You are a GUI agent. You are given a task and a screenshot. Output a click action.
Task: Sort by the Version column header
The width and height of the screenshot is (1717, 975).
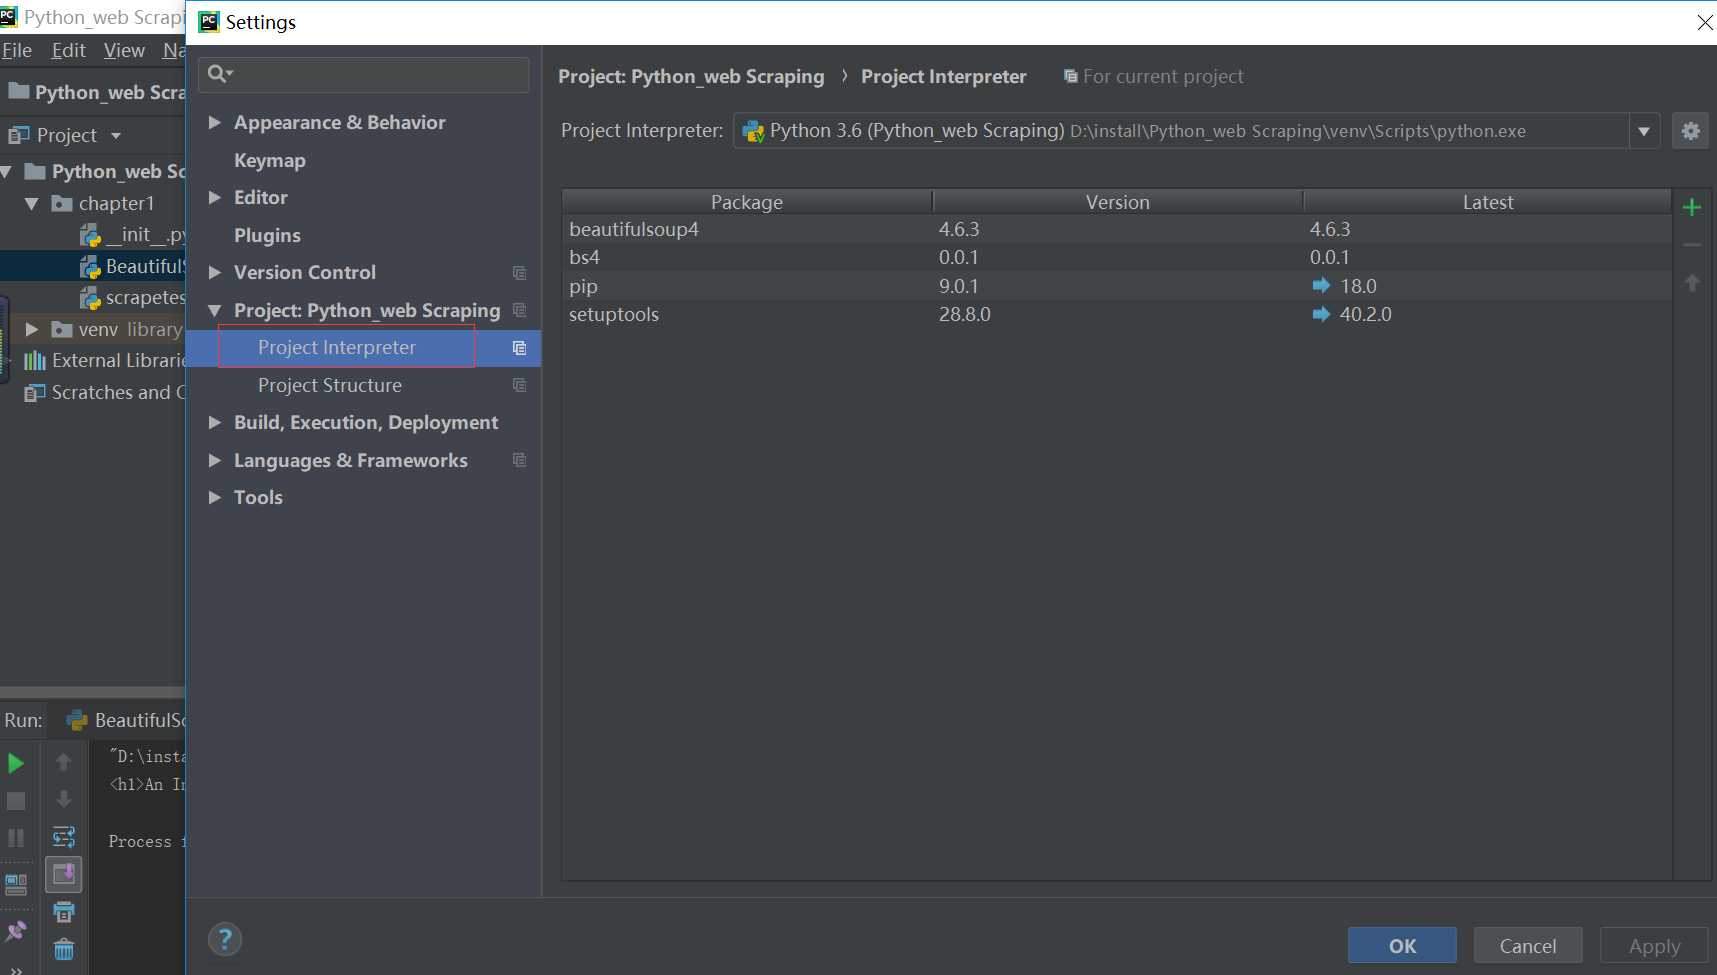pyautogui.click(x=1118, y=202)
